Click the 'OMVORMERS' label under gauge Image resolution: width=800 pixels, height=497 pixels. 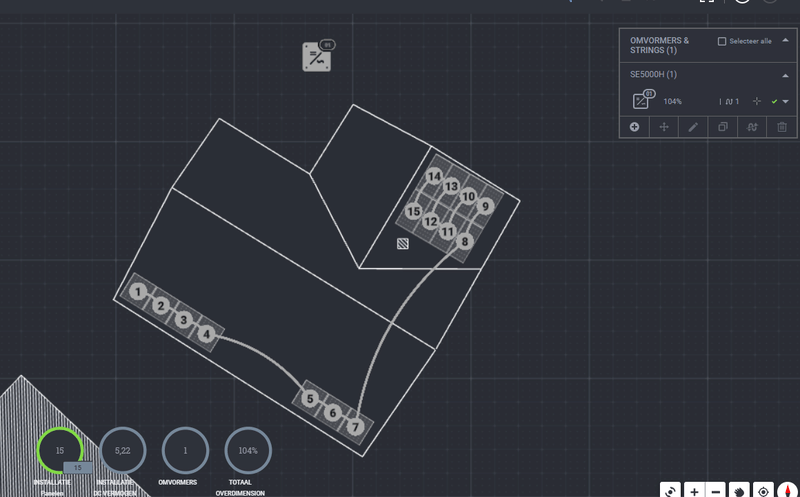(178, 482)
